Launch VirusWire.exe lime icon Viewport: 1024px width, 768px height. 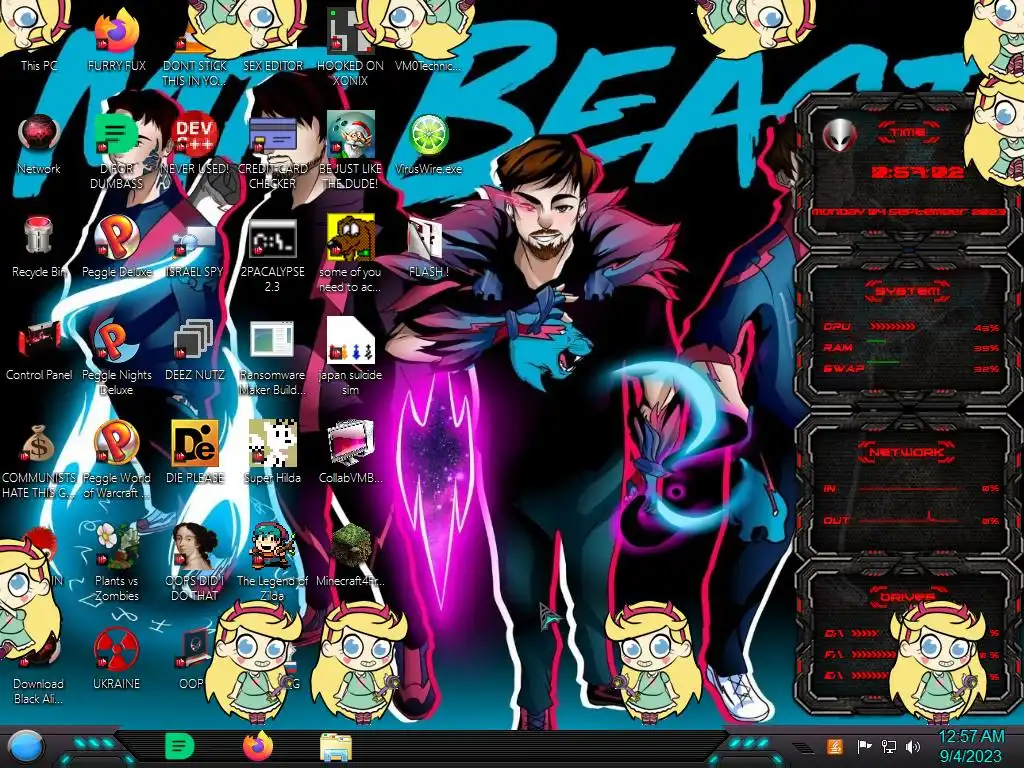(x=428, y=144)
